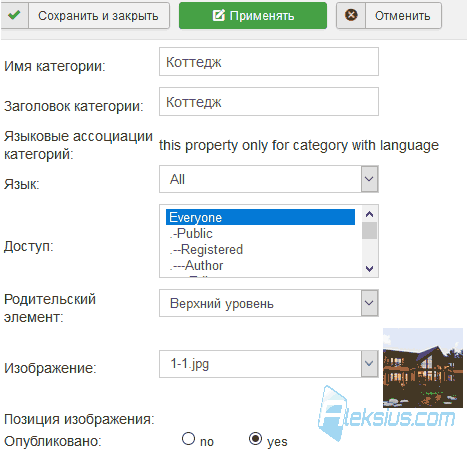Select '.-Public' in access list
The height and width of the screenshot is (452, 467).
(260, 233)
